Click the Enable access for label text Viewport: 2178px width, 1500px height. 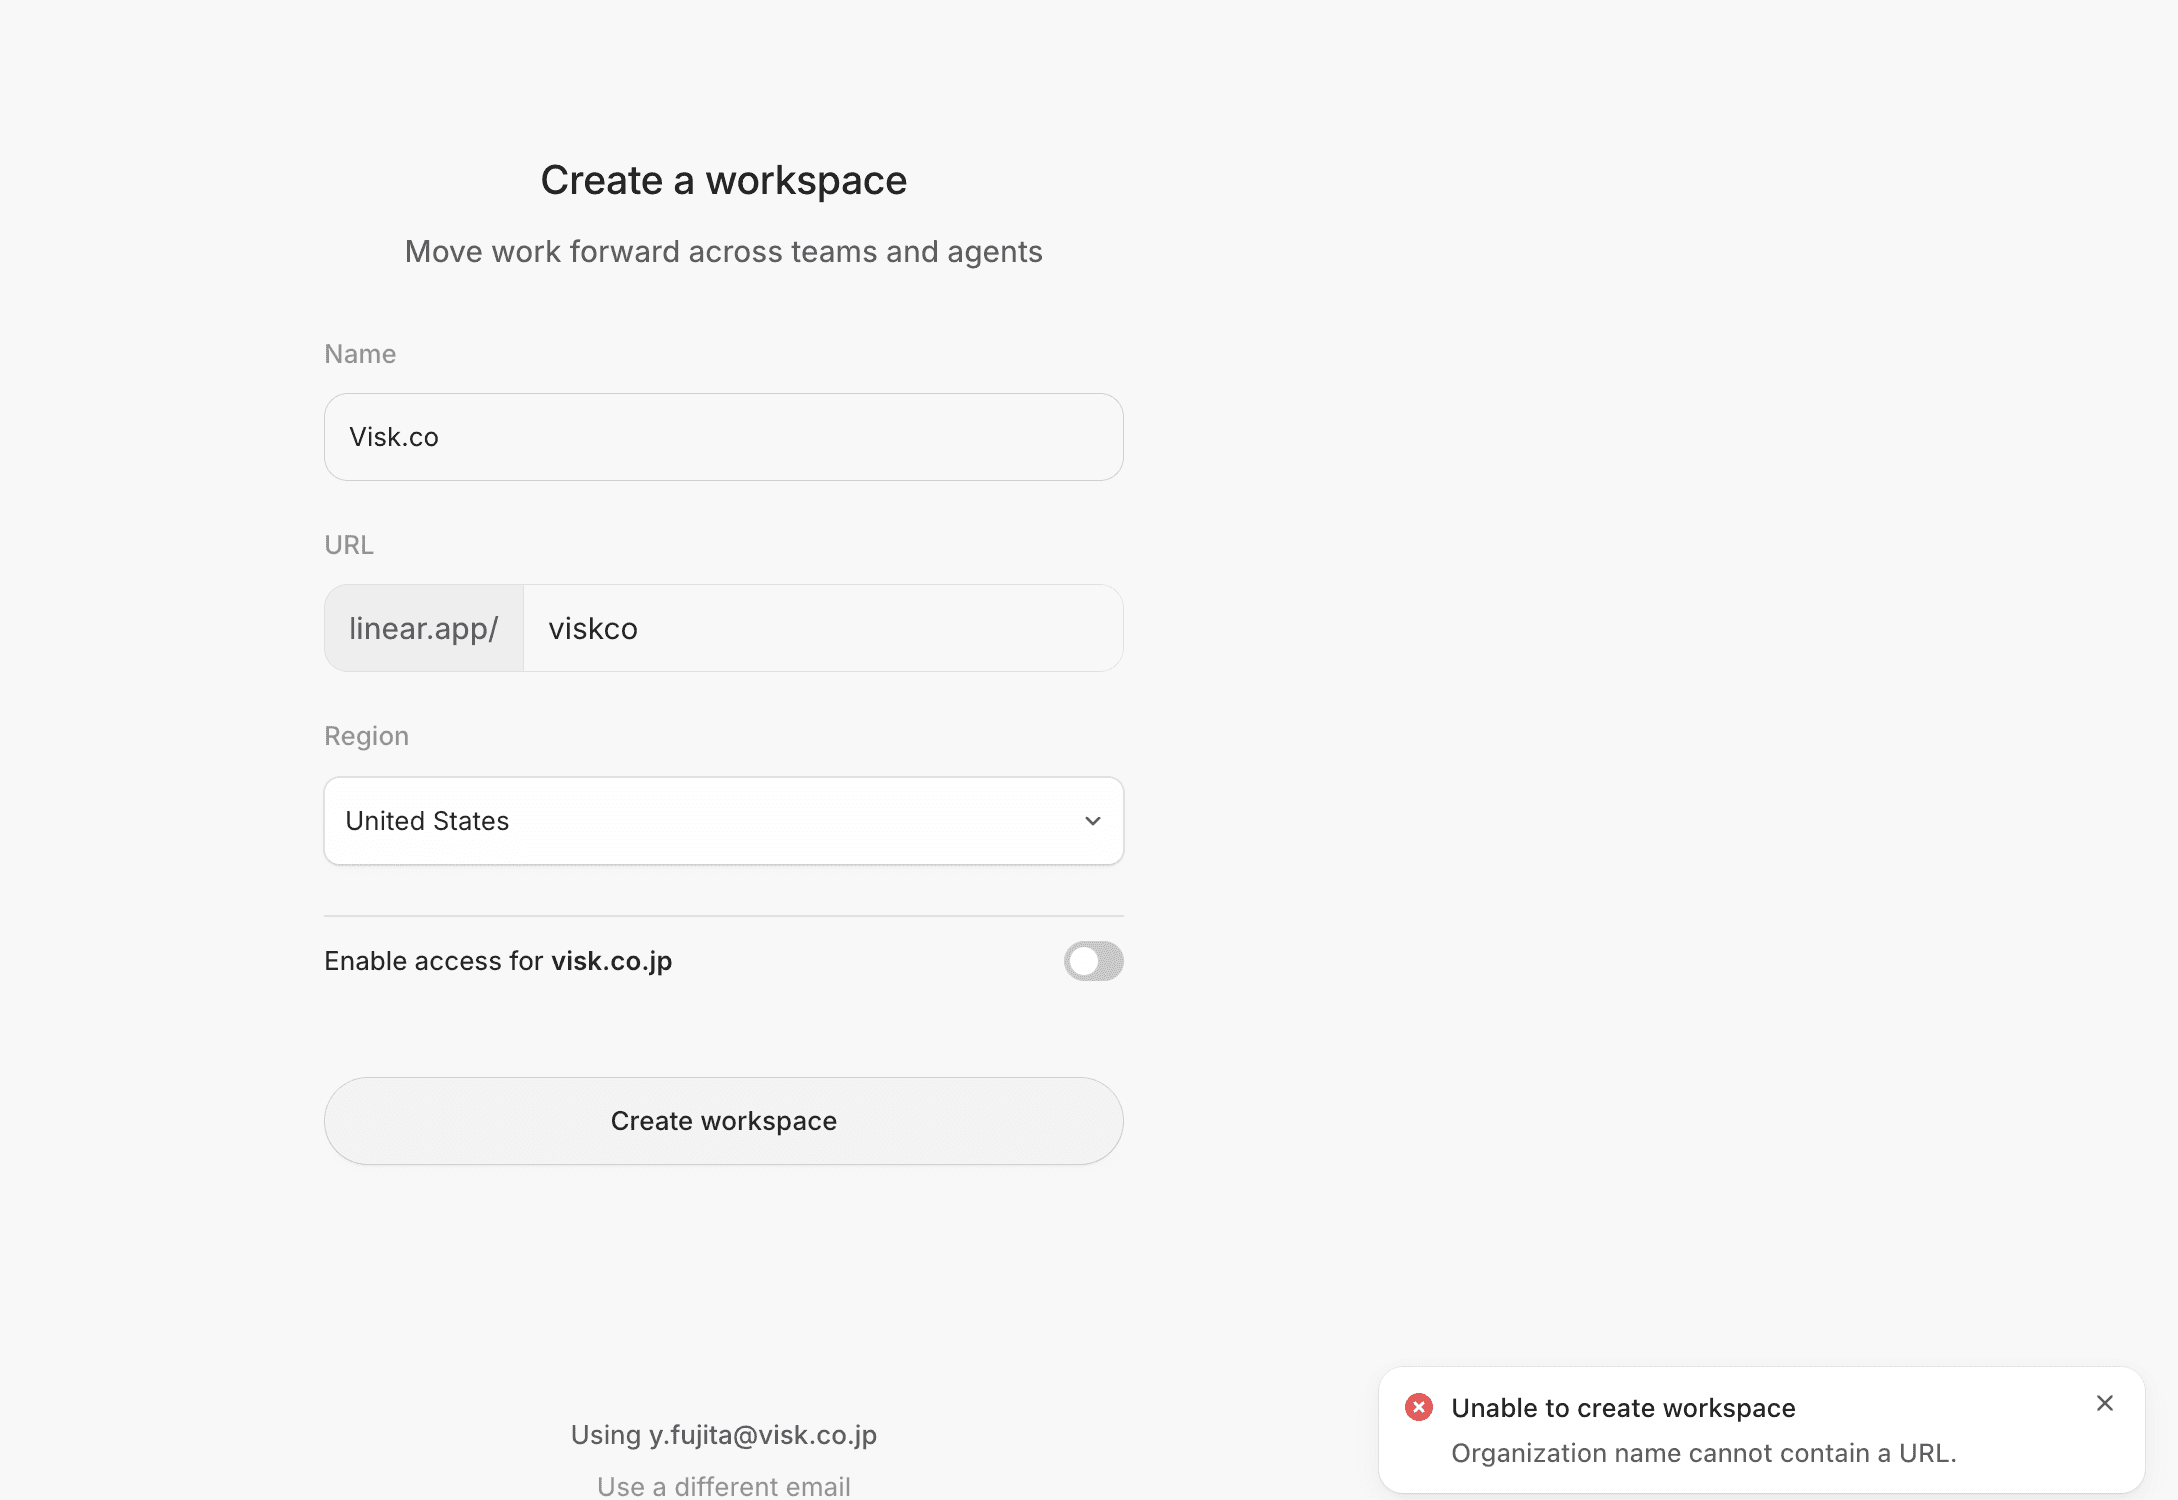point(434,961)
